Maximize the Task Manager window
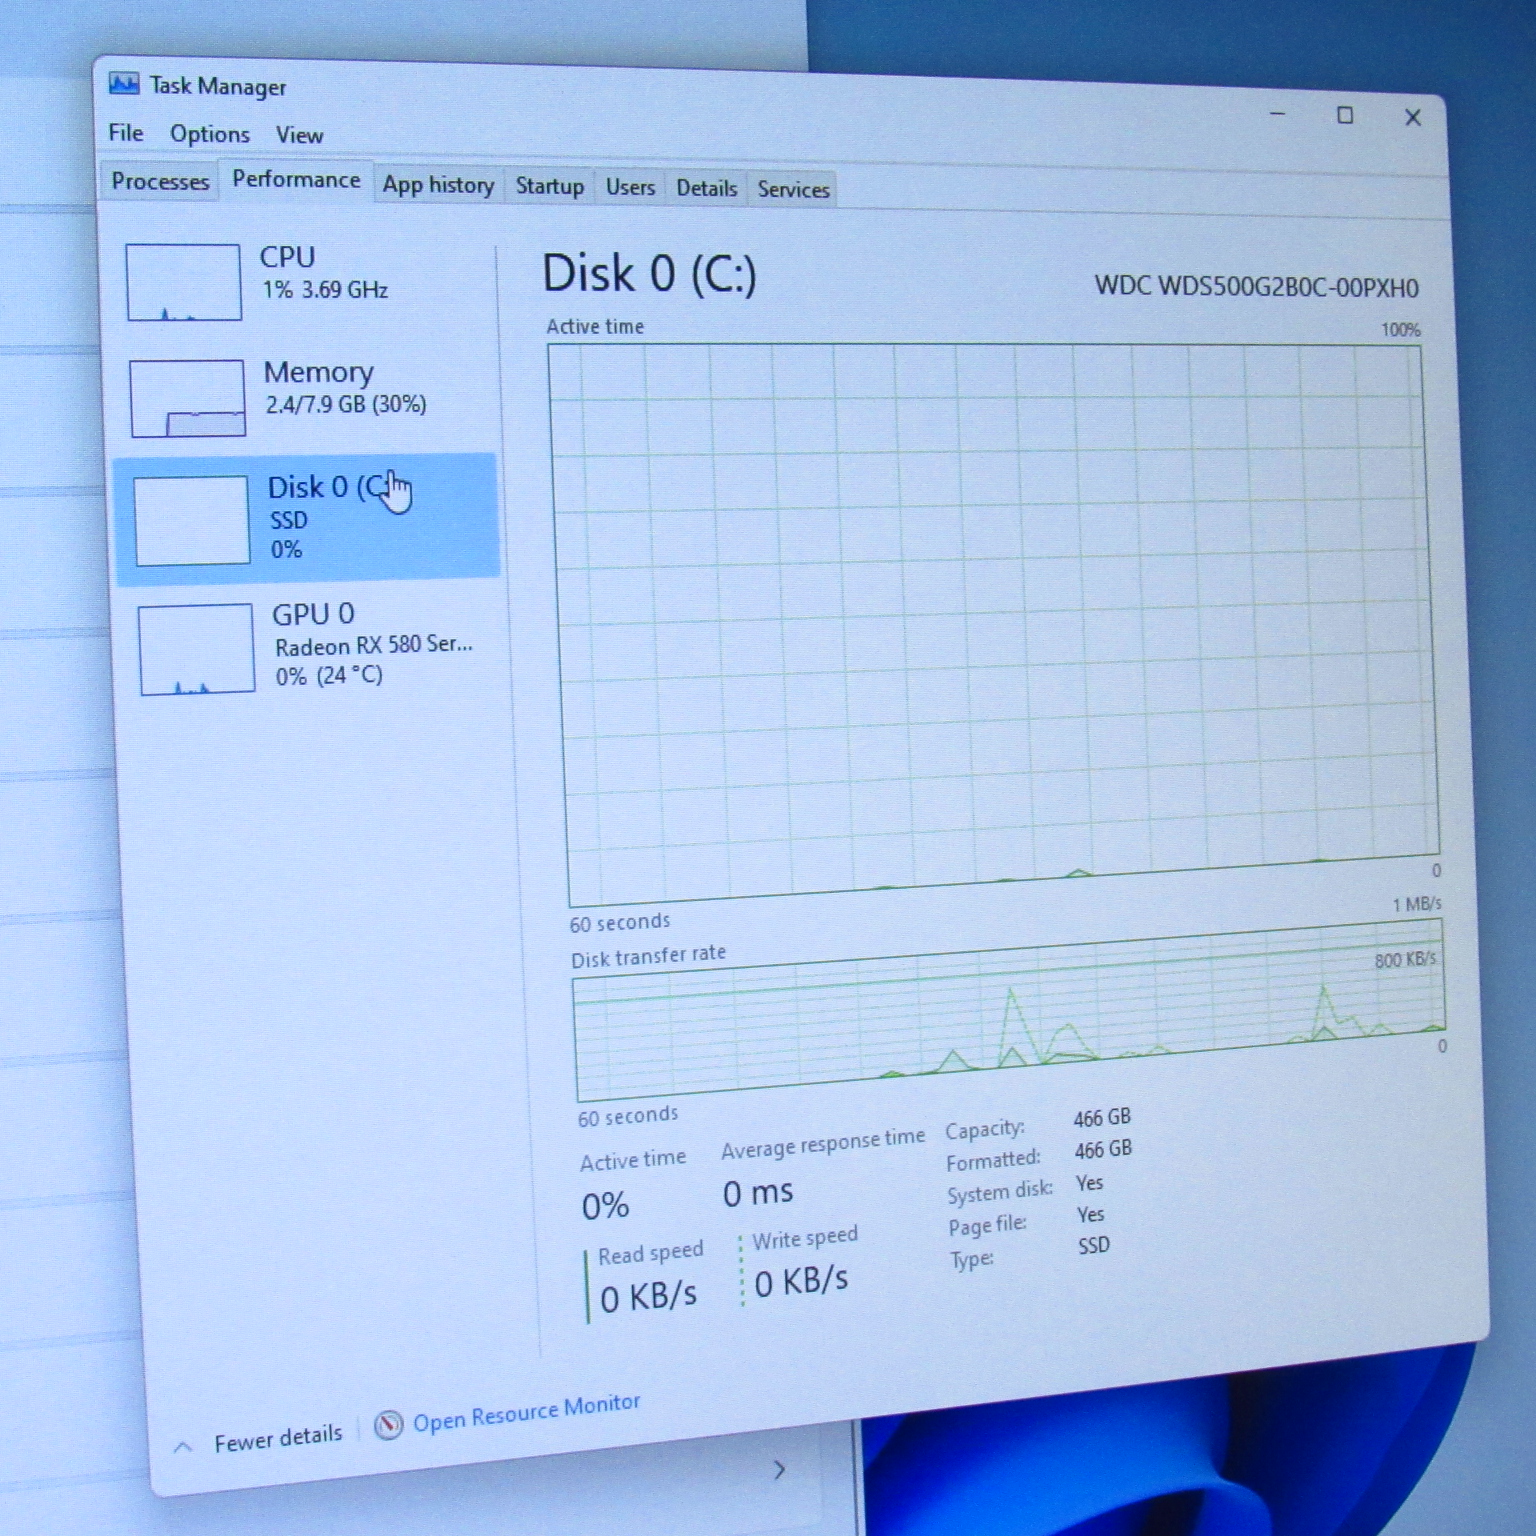 1345,116
